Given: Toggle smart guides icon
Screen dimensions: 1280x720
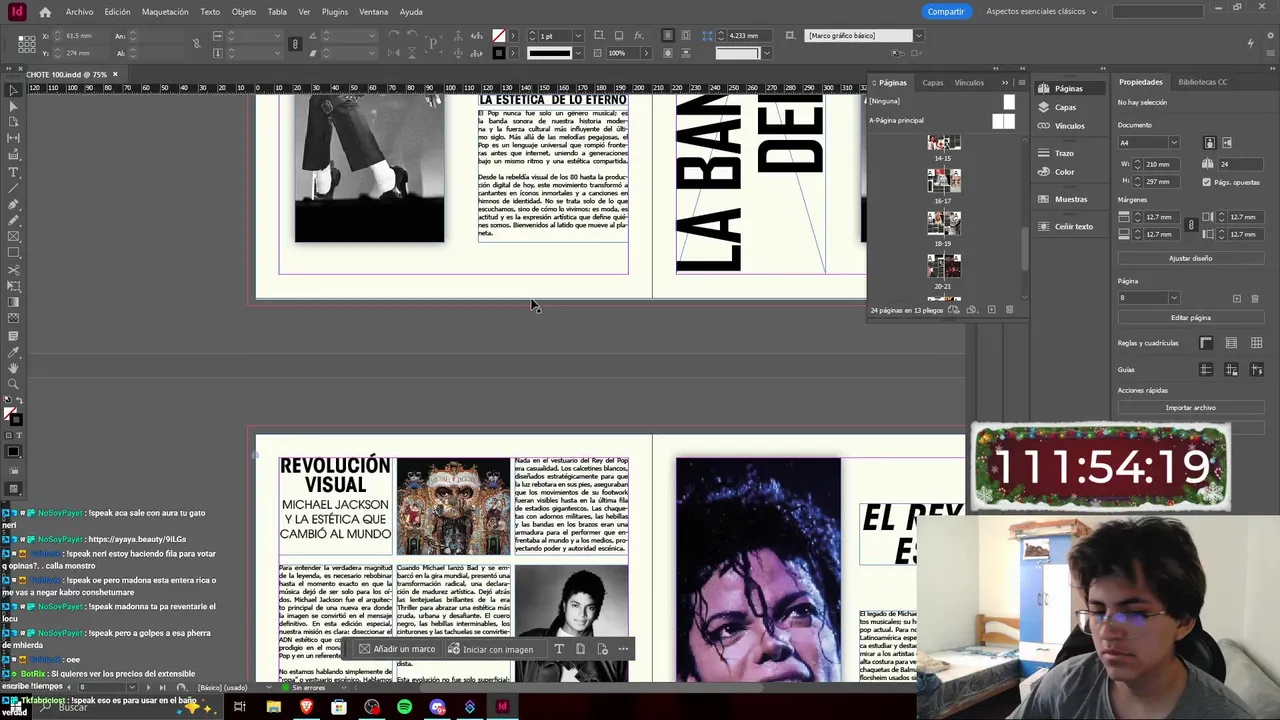Looking at the screenshot, I should (1256, 370).
